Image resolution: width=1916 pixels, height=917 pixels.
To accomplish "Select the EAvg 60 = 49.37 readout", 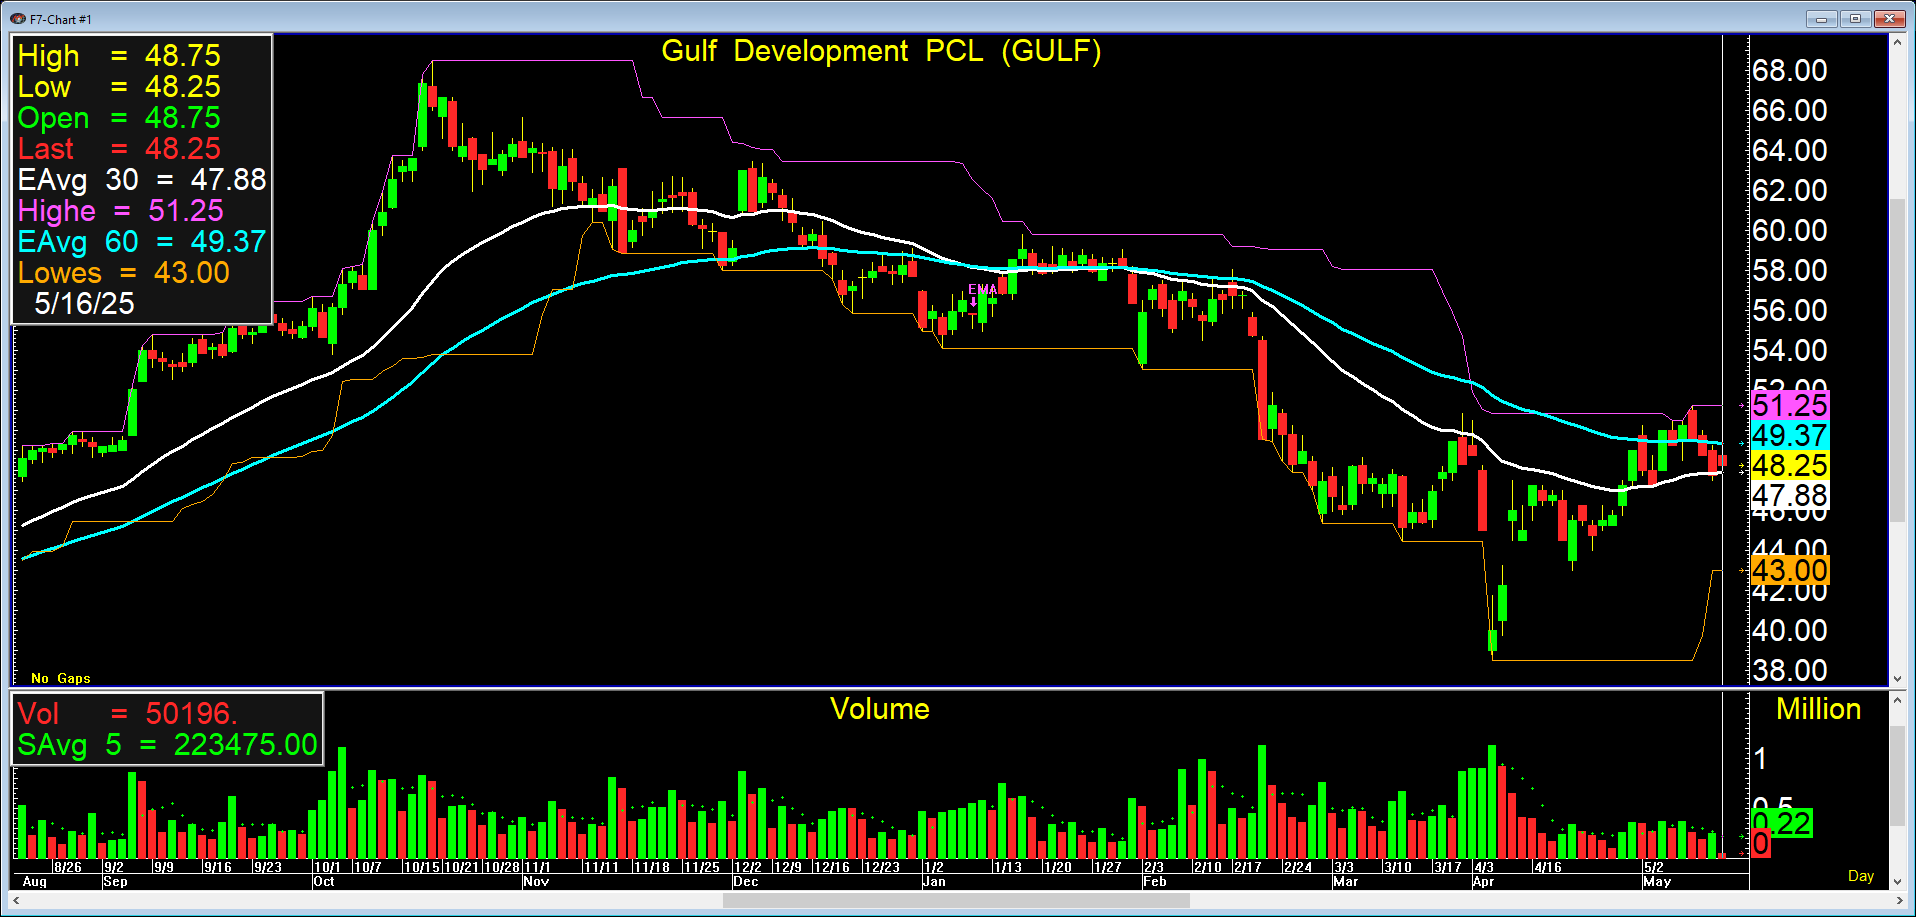I will point(142,241).
